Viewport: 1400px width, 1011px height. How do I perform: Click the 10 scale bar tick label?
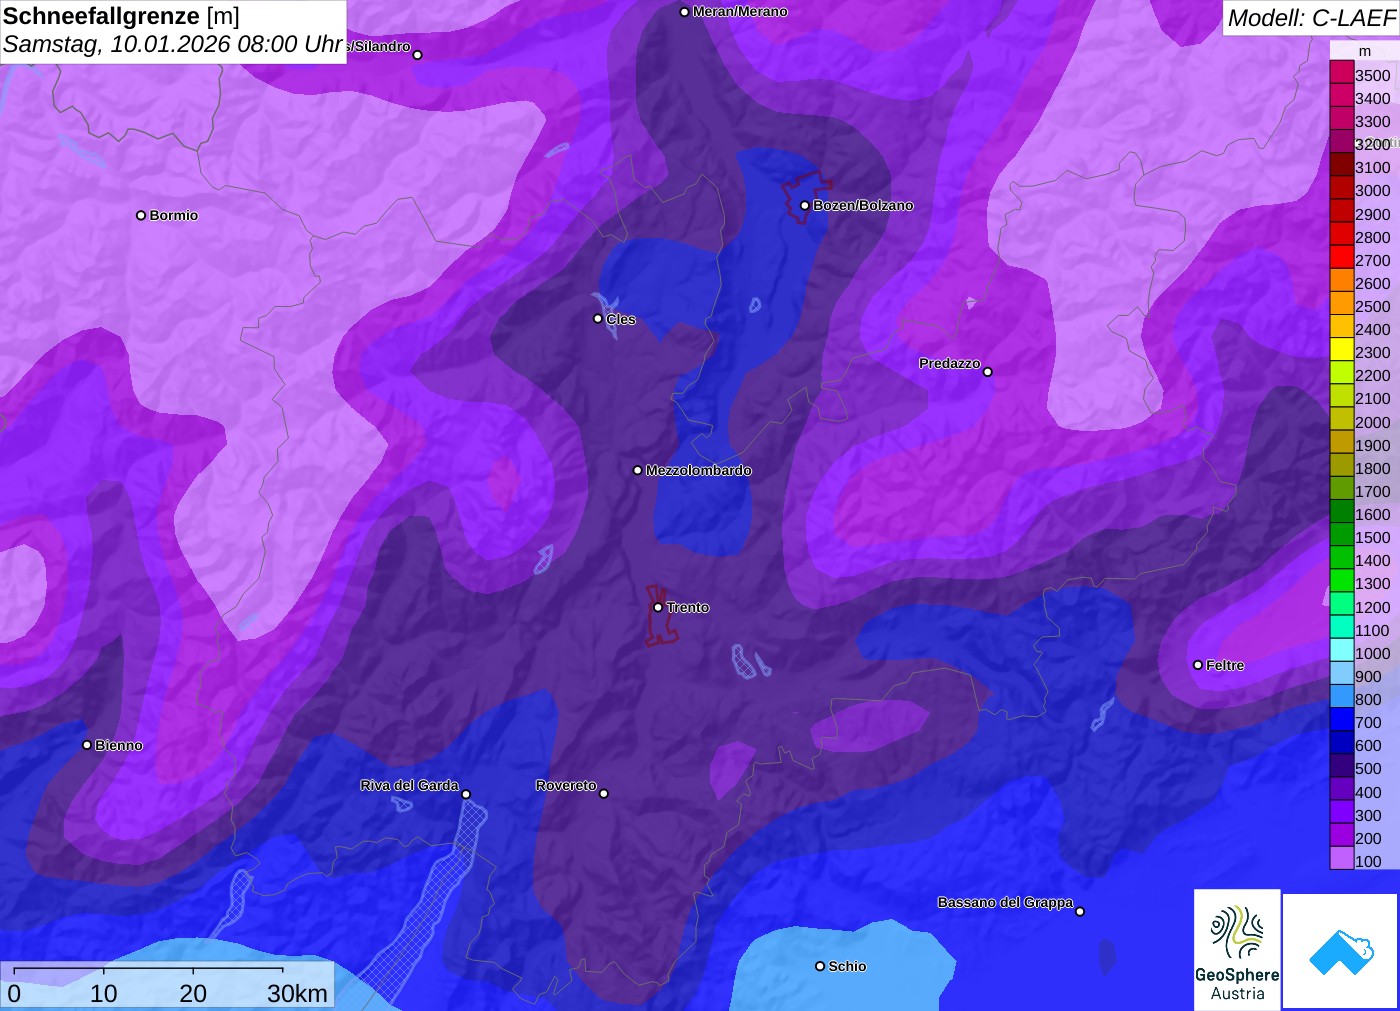104,993
